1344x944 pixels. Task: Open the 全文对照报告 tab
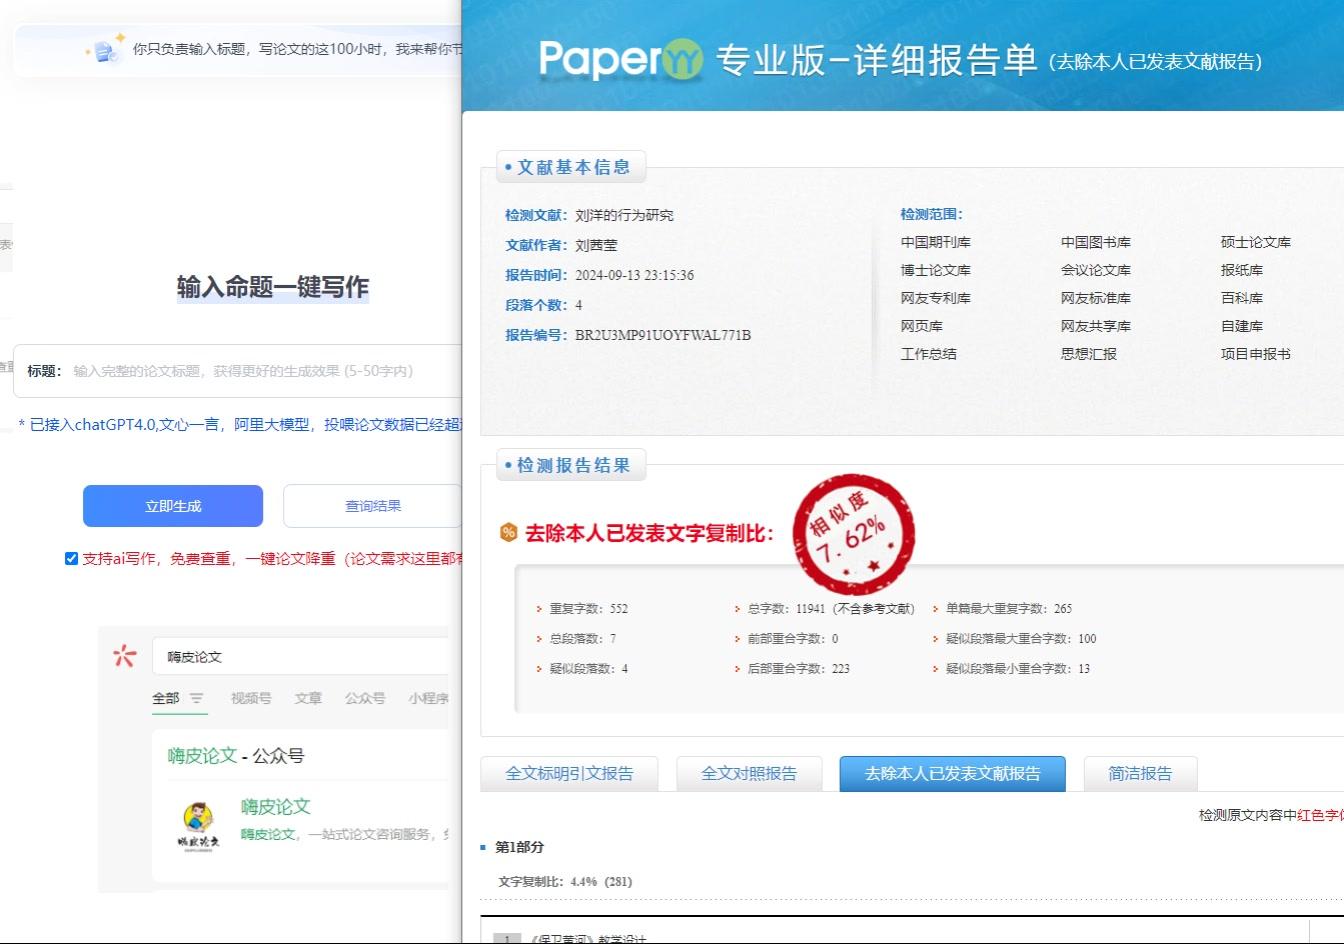pyautogui.click(x=749, y=773)
